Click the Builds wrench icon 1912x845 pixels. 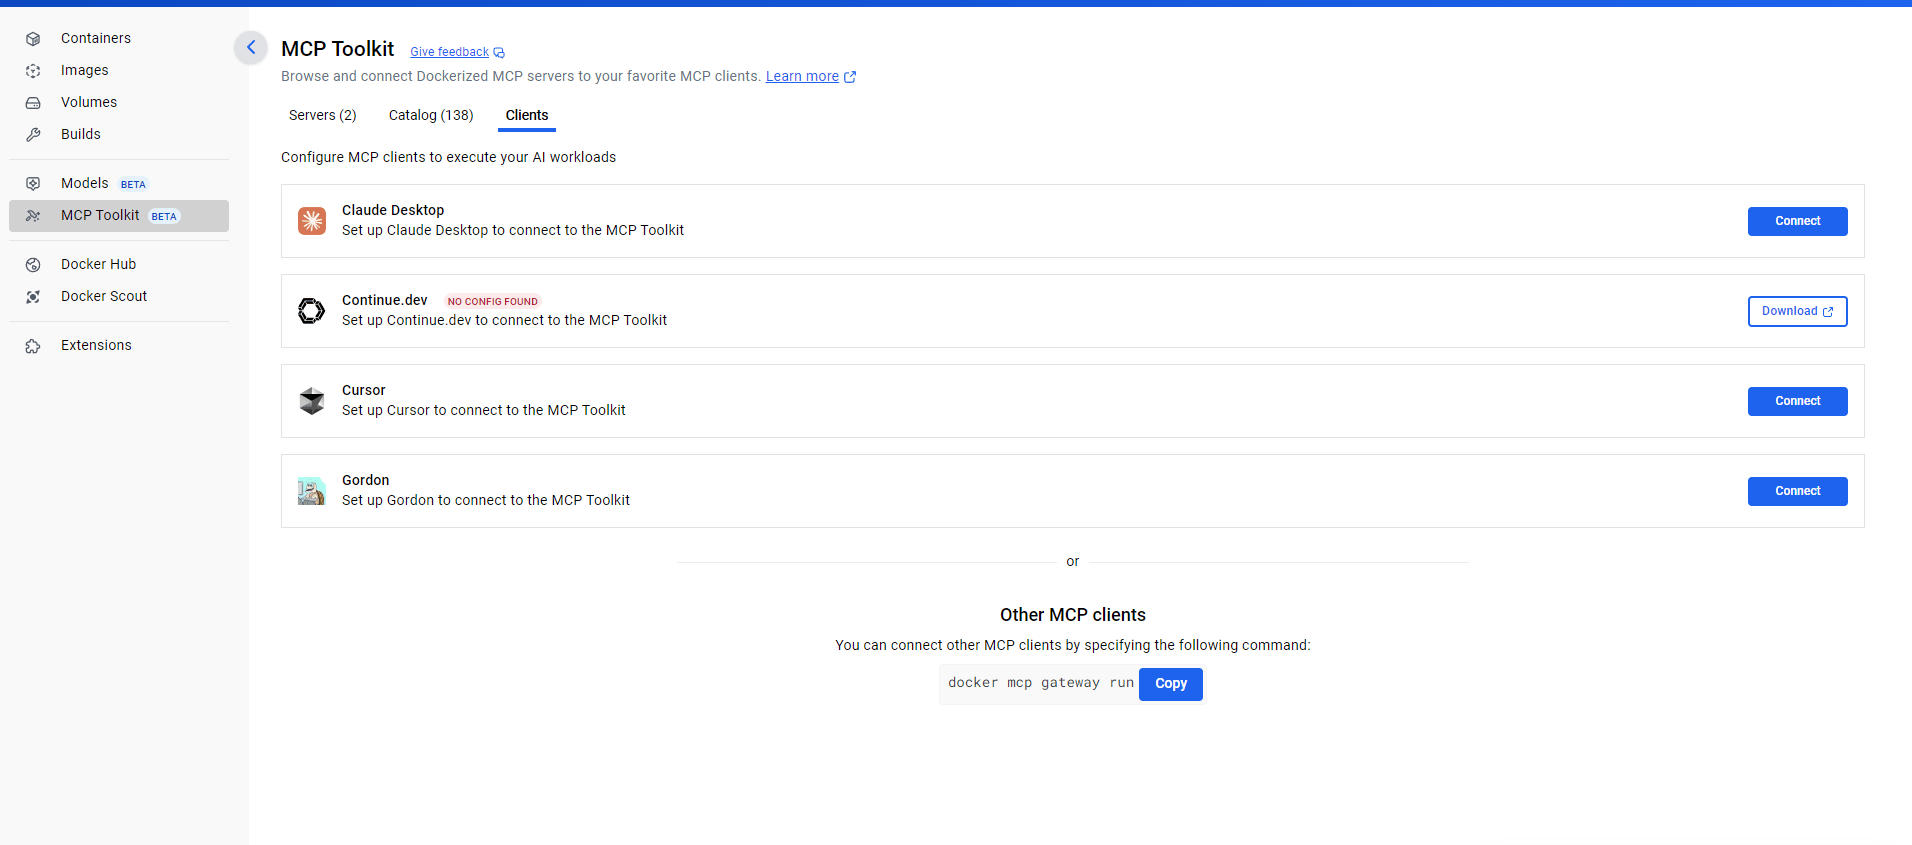click(x=33, y=135)
